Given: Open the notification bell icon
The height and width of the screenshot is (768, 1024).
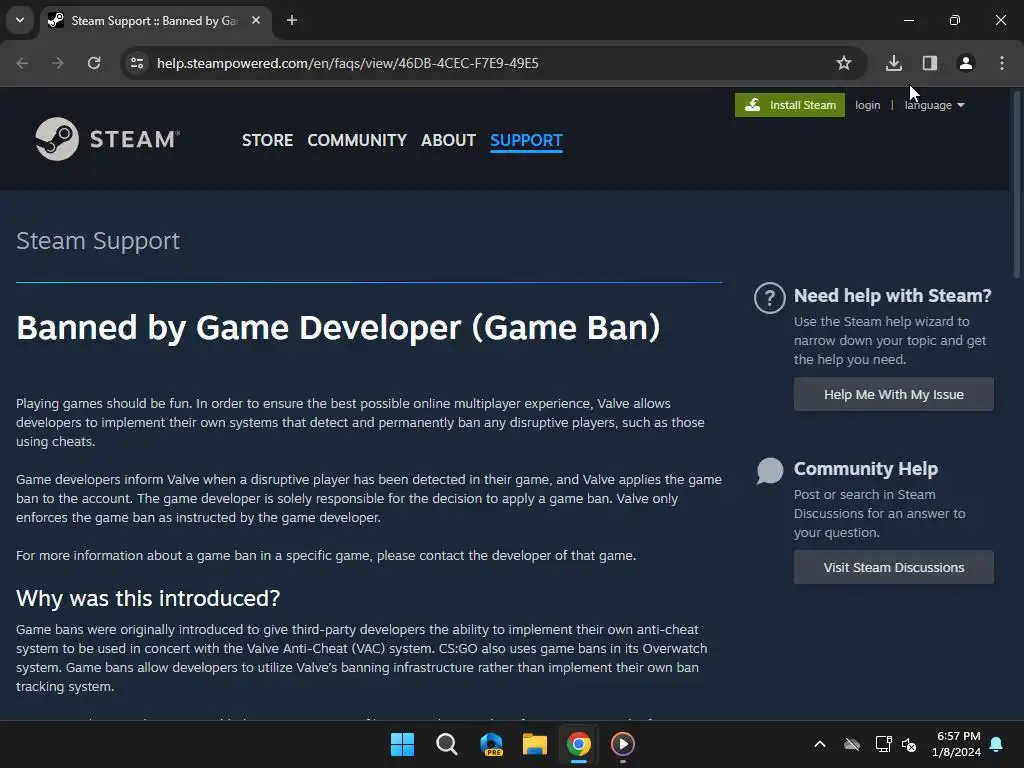Looking at the screenshot, I should 997,744.
